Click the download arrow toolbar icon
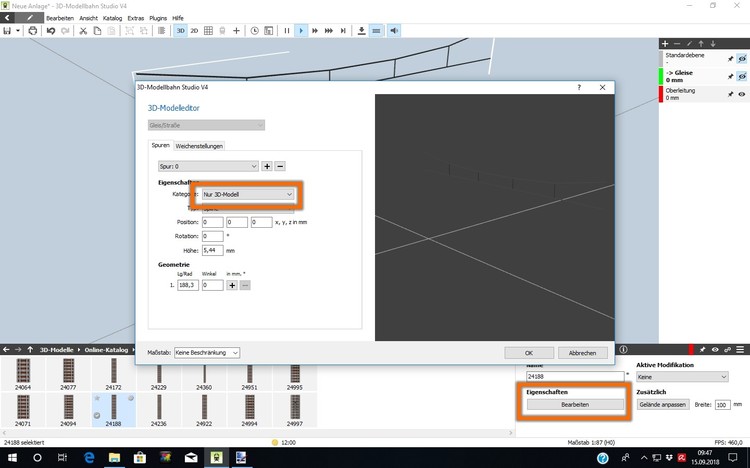 362,31
